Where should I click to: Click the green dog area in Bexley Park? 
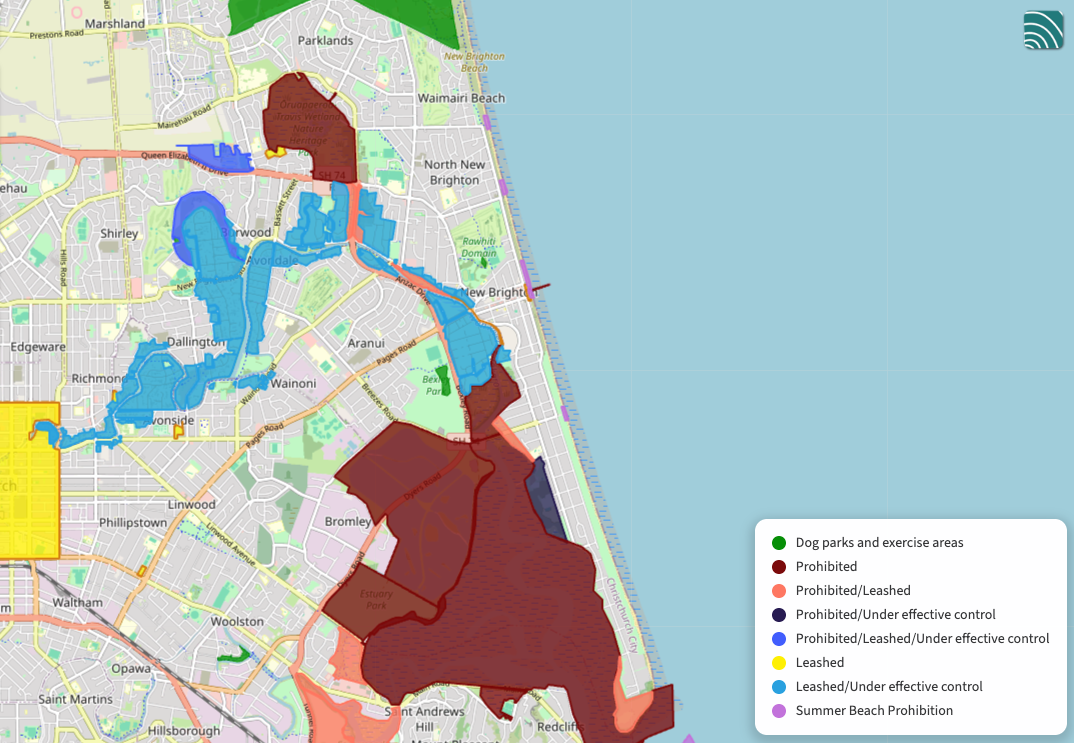click(444, 380)
